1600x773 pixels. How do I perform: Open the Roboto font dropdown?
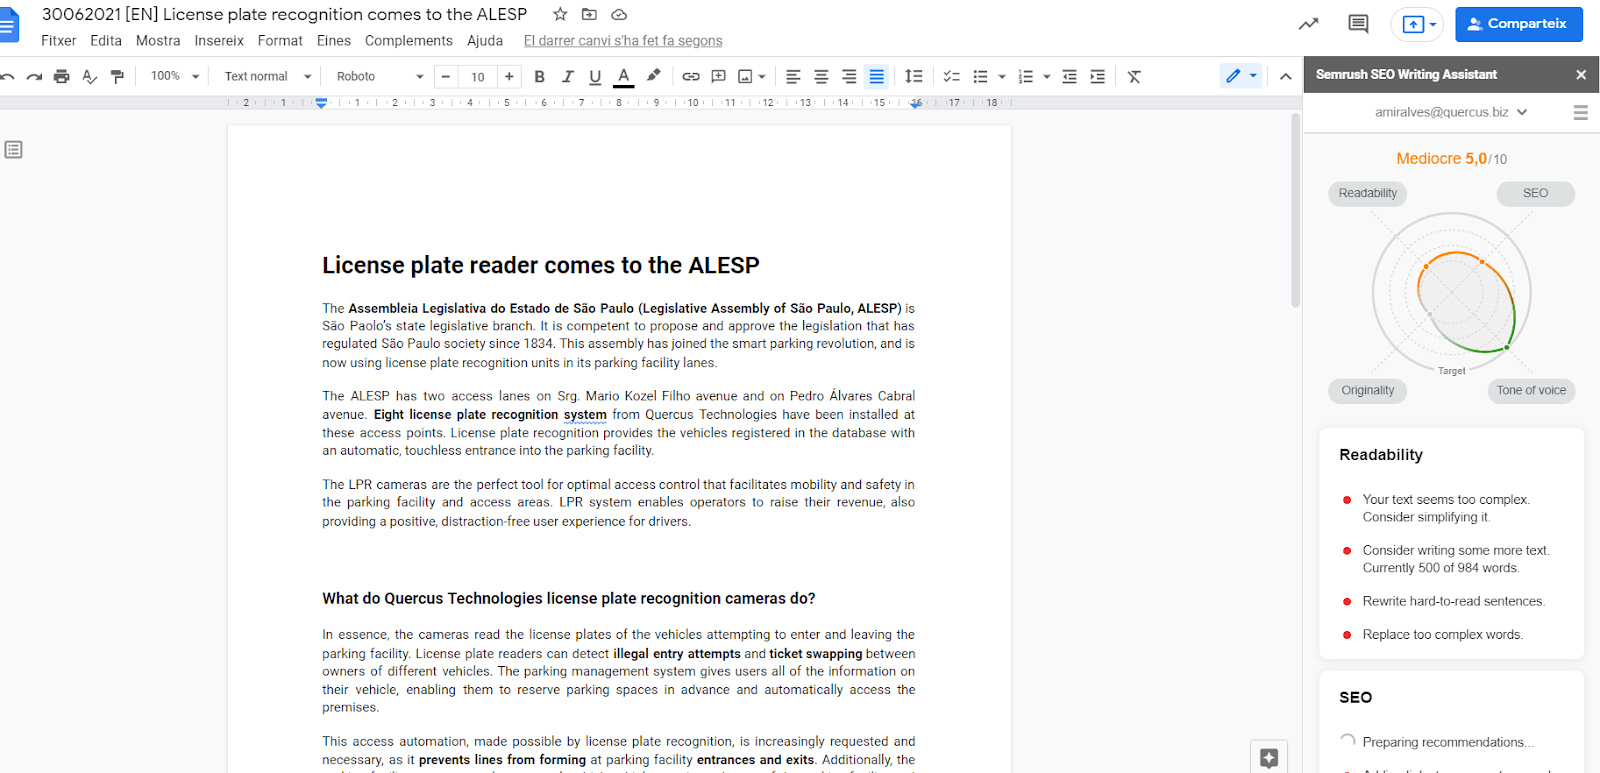[x=380, y=76]
